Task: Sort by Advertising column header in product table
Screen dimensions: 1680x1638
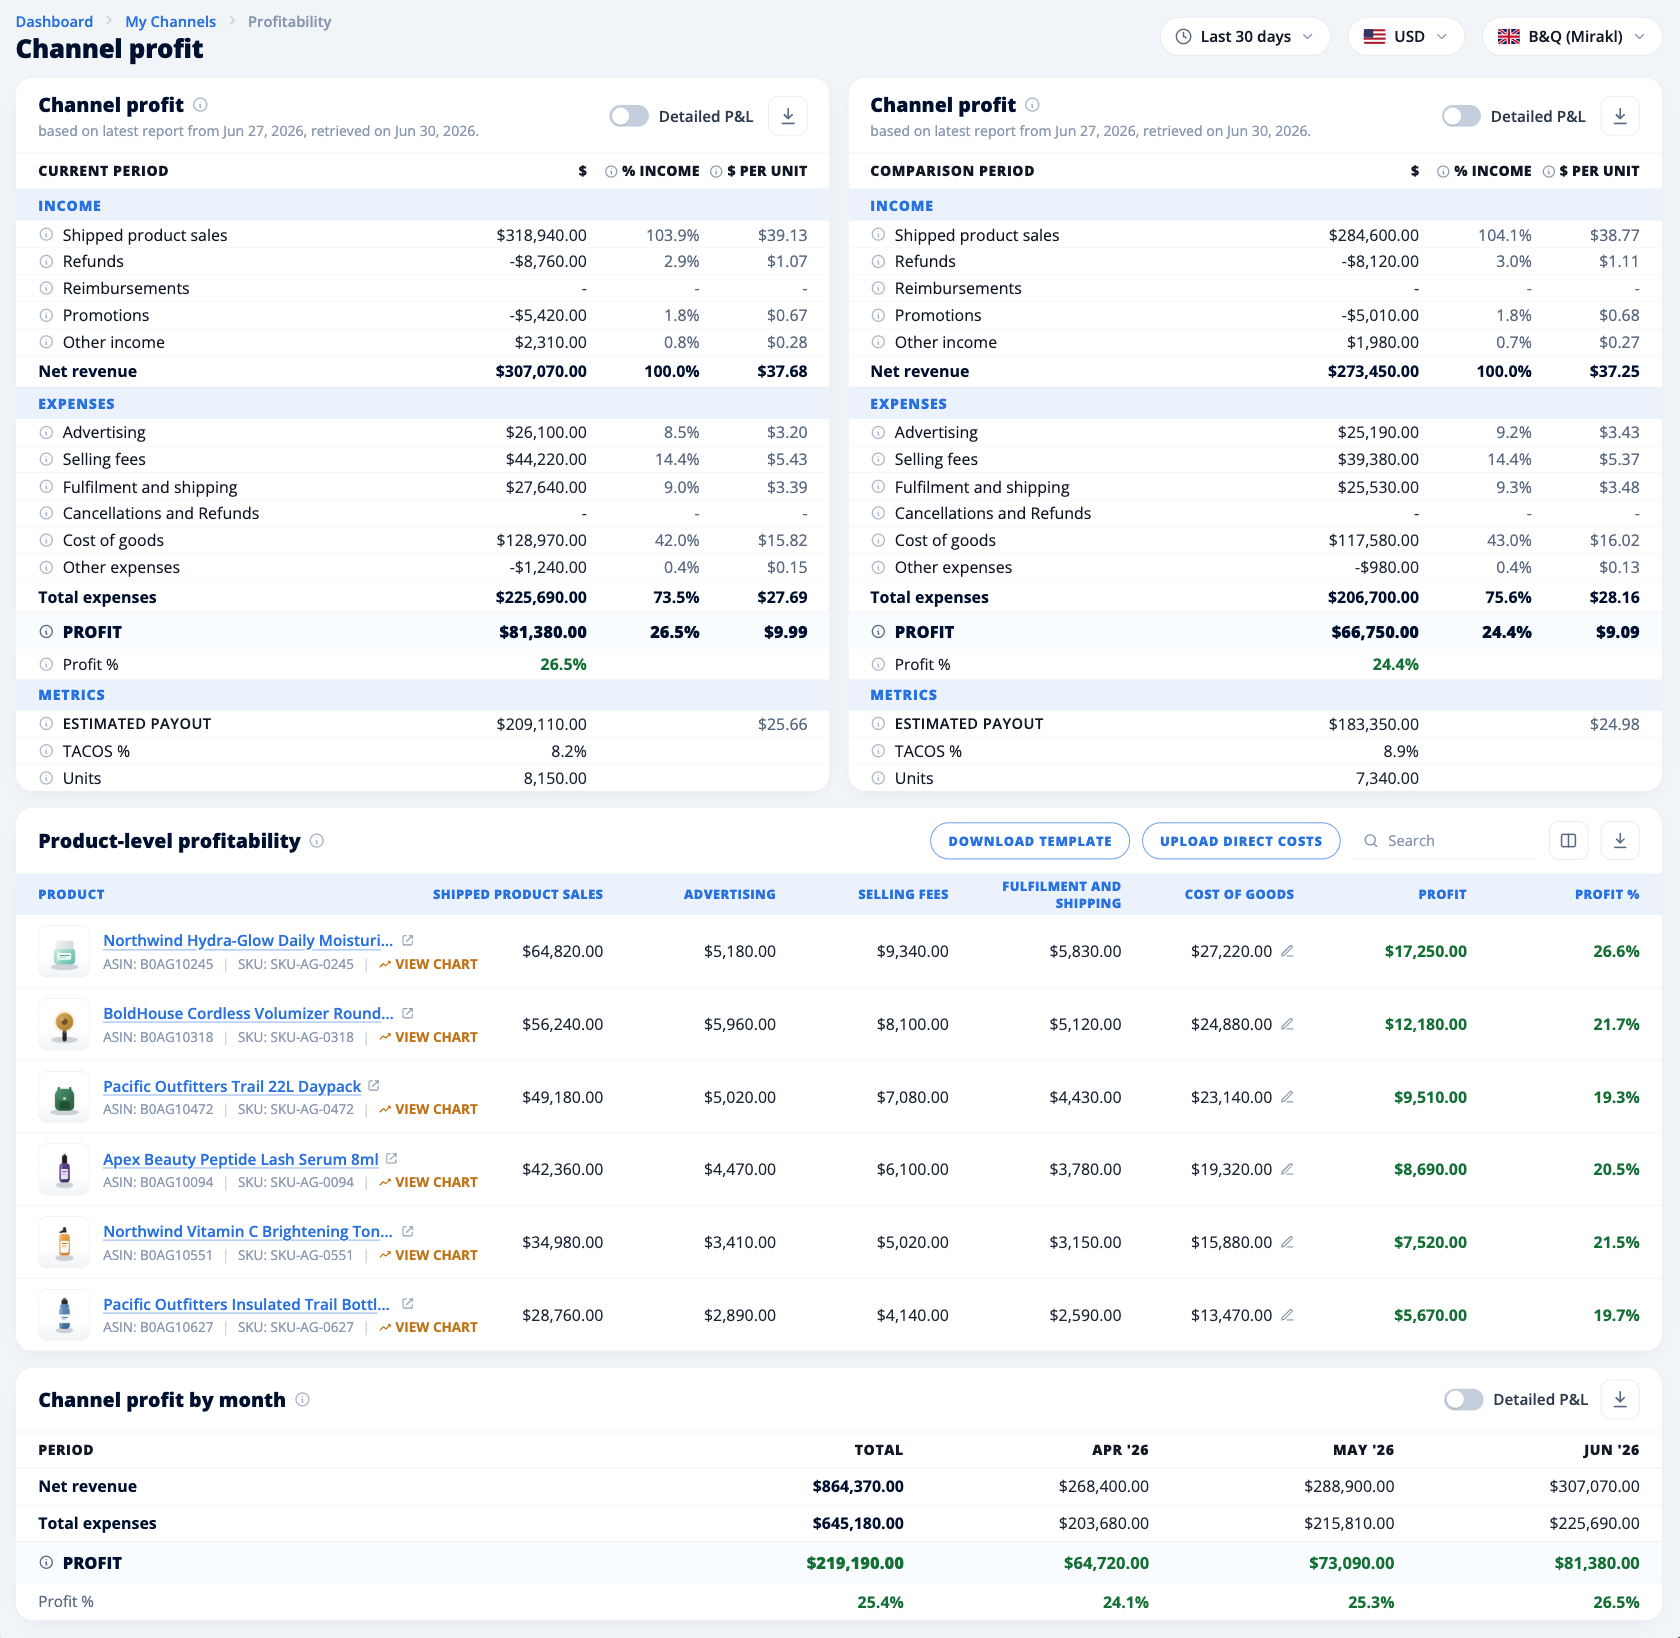Action: [729, 895]
